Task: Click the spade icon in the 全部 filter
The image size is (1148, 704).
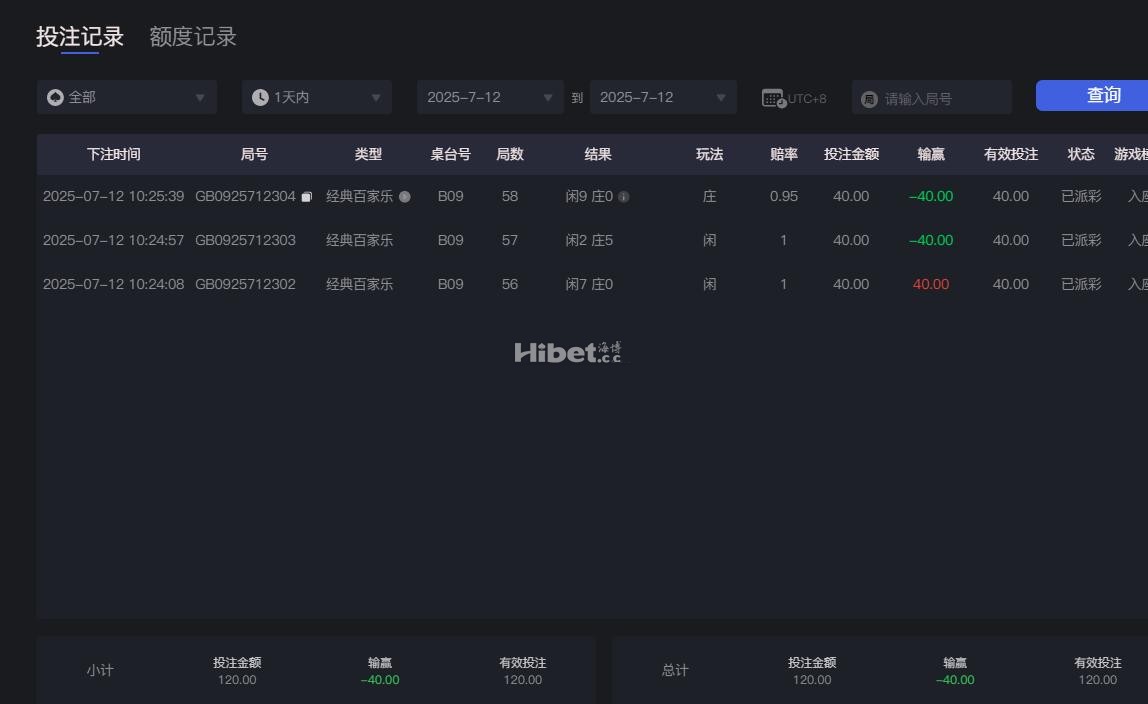Action: click(x=56, y=97)
